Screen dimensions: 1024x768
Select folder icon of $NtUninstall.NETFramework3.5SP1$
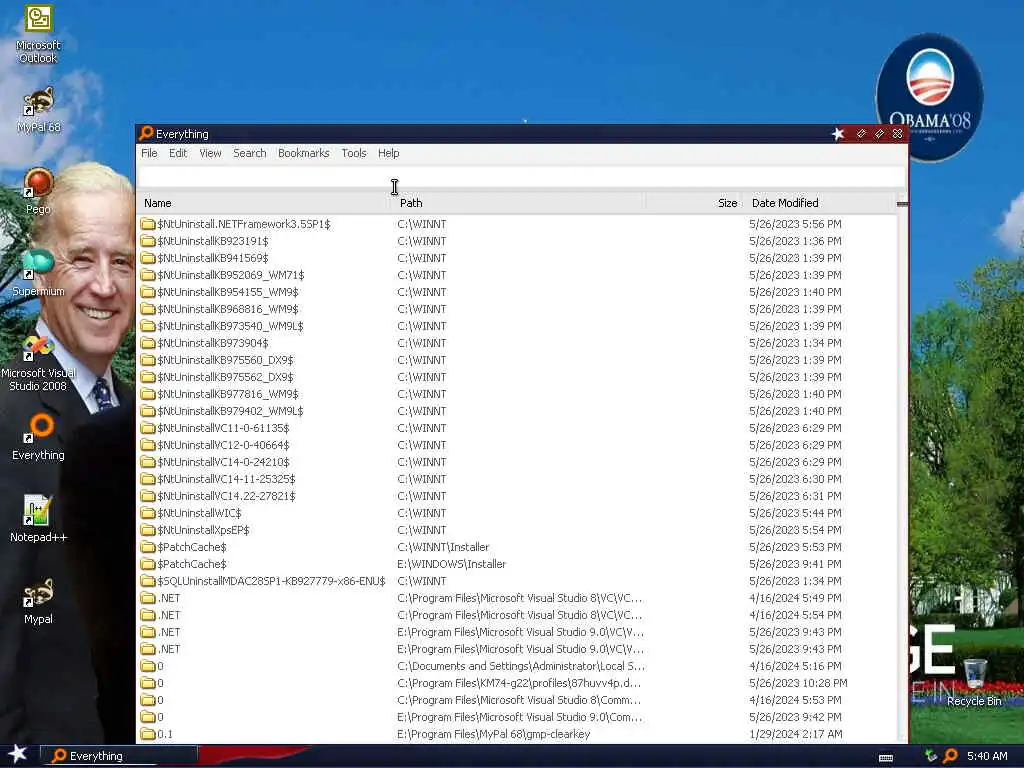point(148,224)
